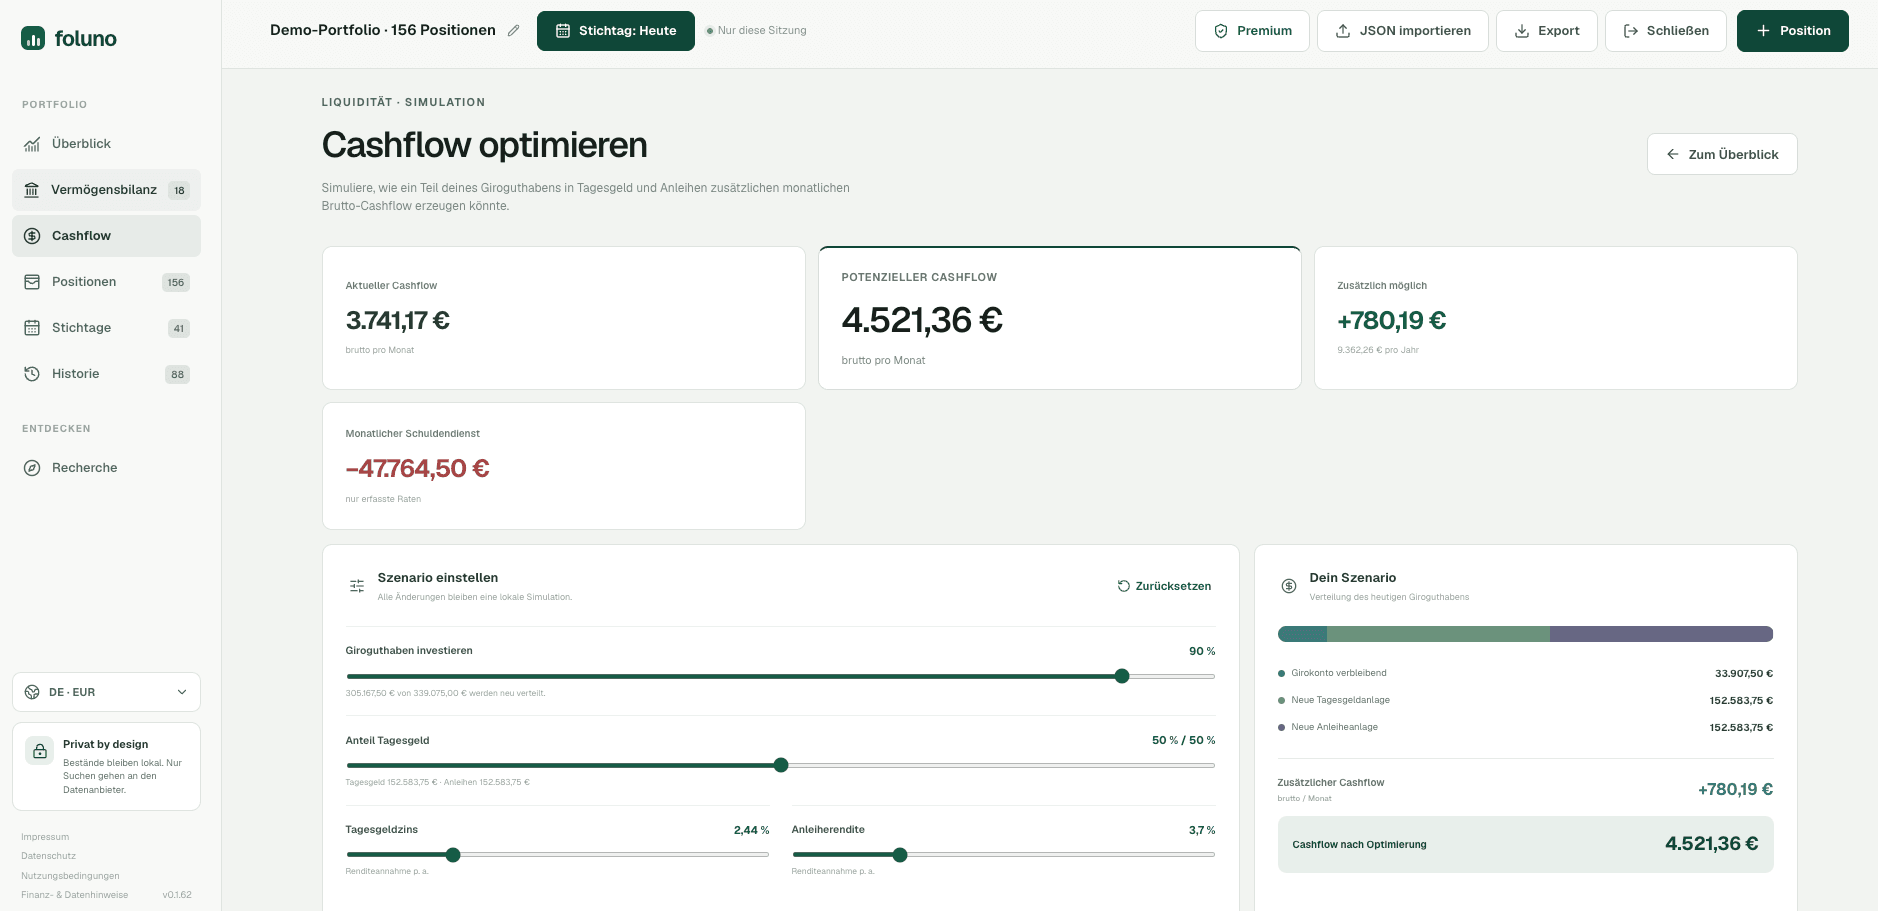Click the Positionen sidebar icon
This screenshot has height=911, width=1878.
coord(32,282)
